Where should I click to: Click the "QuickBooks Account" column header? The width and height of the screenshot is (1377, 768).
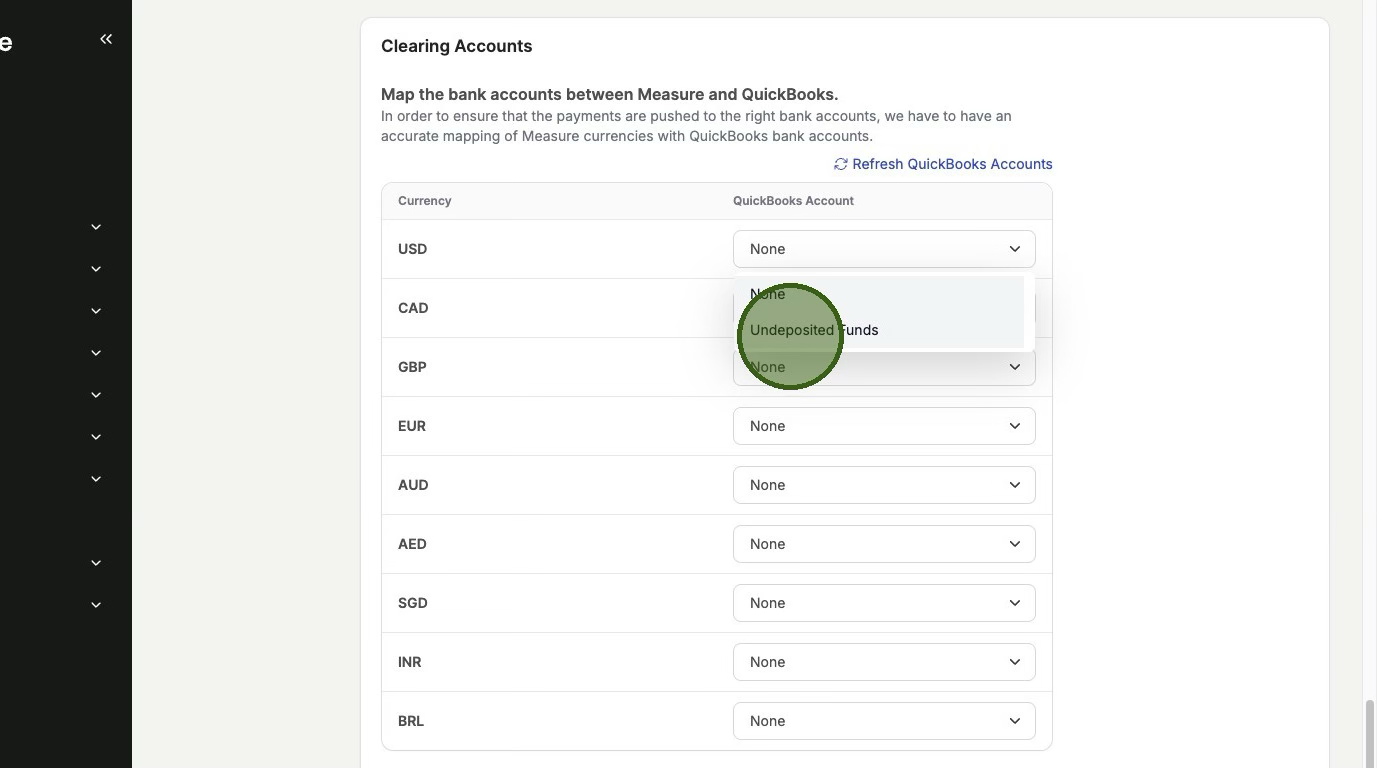point(793,201)
